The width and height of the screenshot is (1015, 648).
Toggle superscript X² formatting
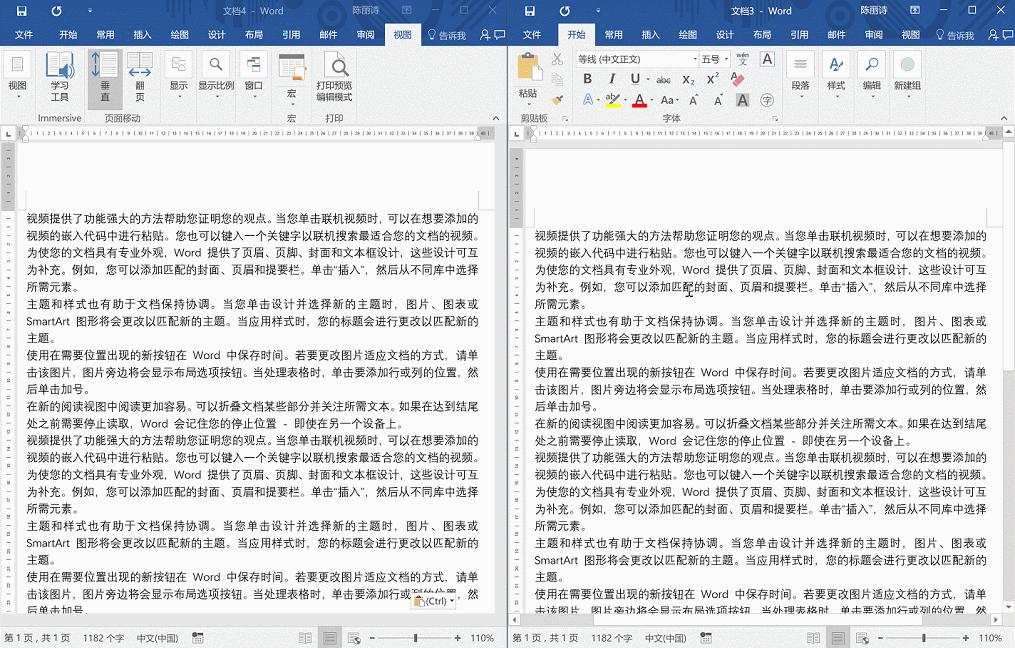point(713,79)
